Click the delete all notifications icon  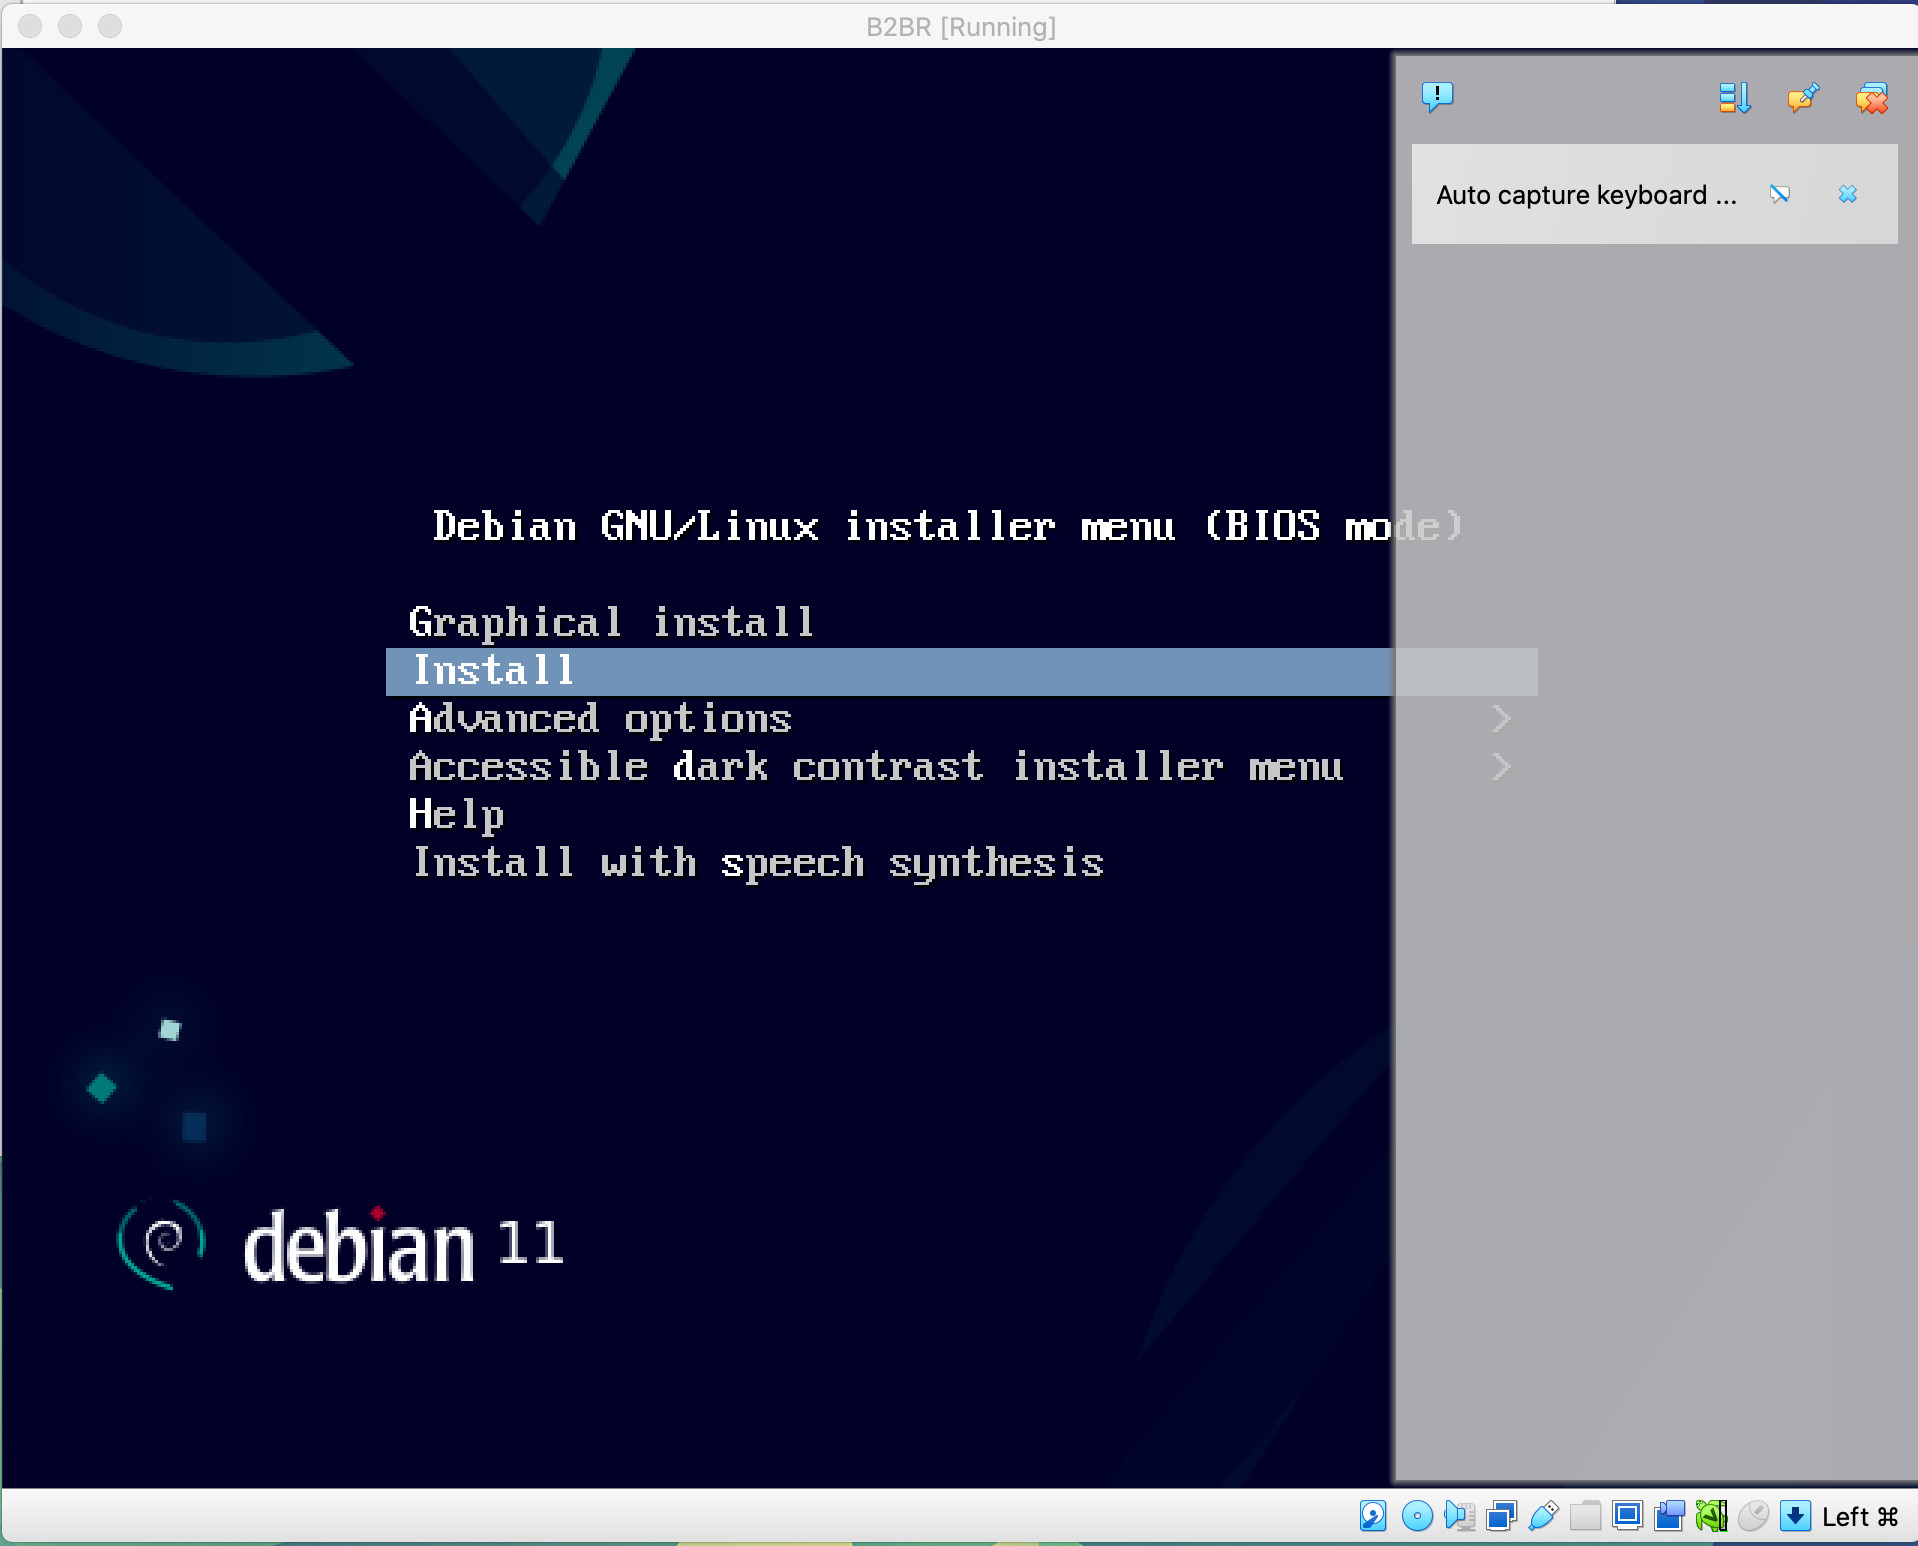[x=1872, y=99]
